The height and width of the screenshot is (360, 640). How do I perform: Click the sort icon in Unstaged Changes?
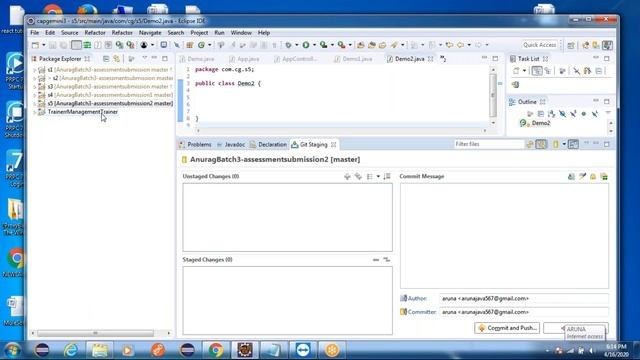point(387,176)
